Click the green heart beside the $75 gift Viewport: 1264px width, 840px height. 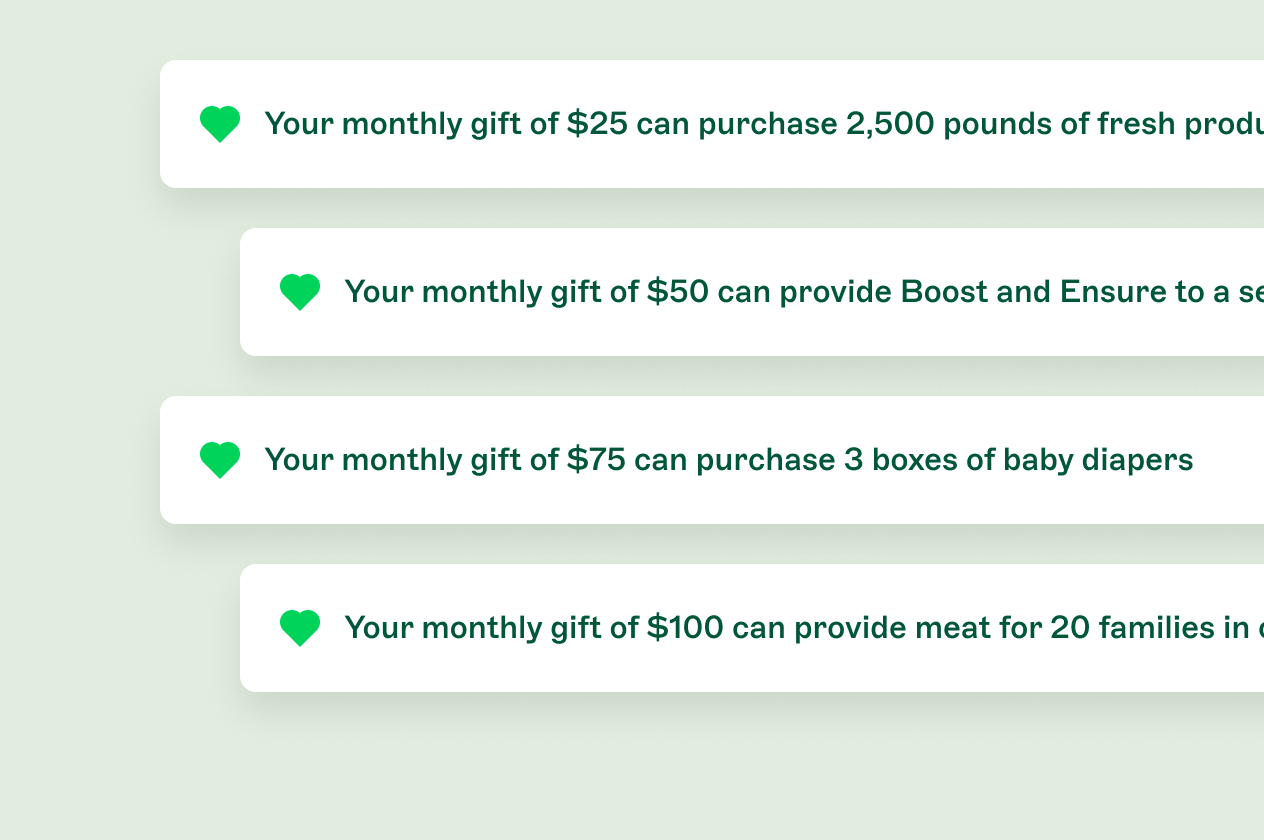(x=220, y=460)
